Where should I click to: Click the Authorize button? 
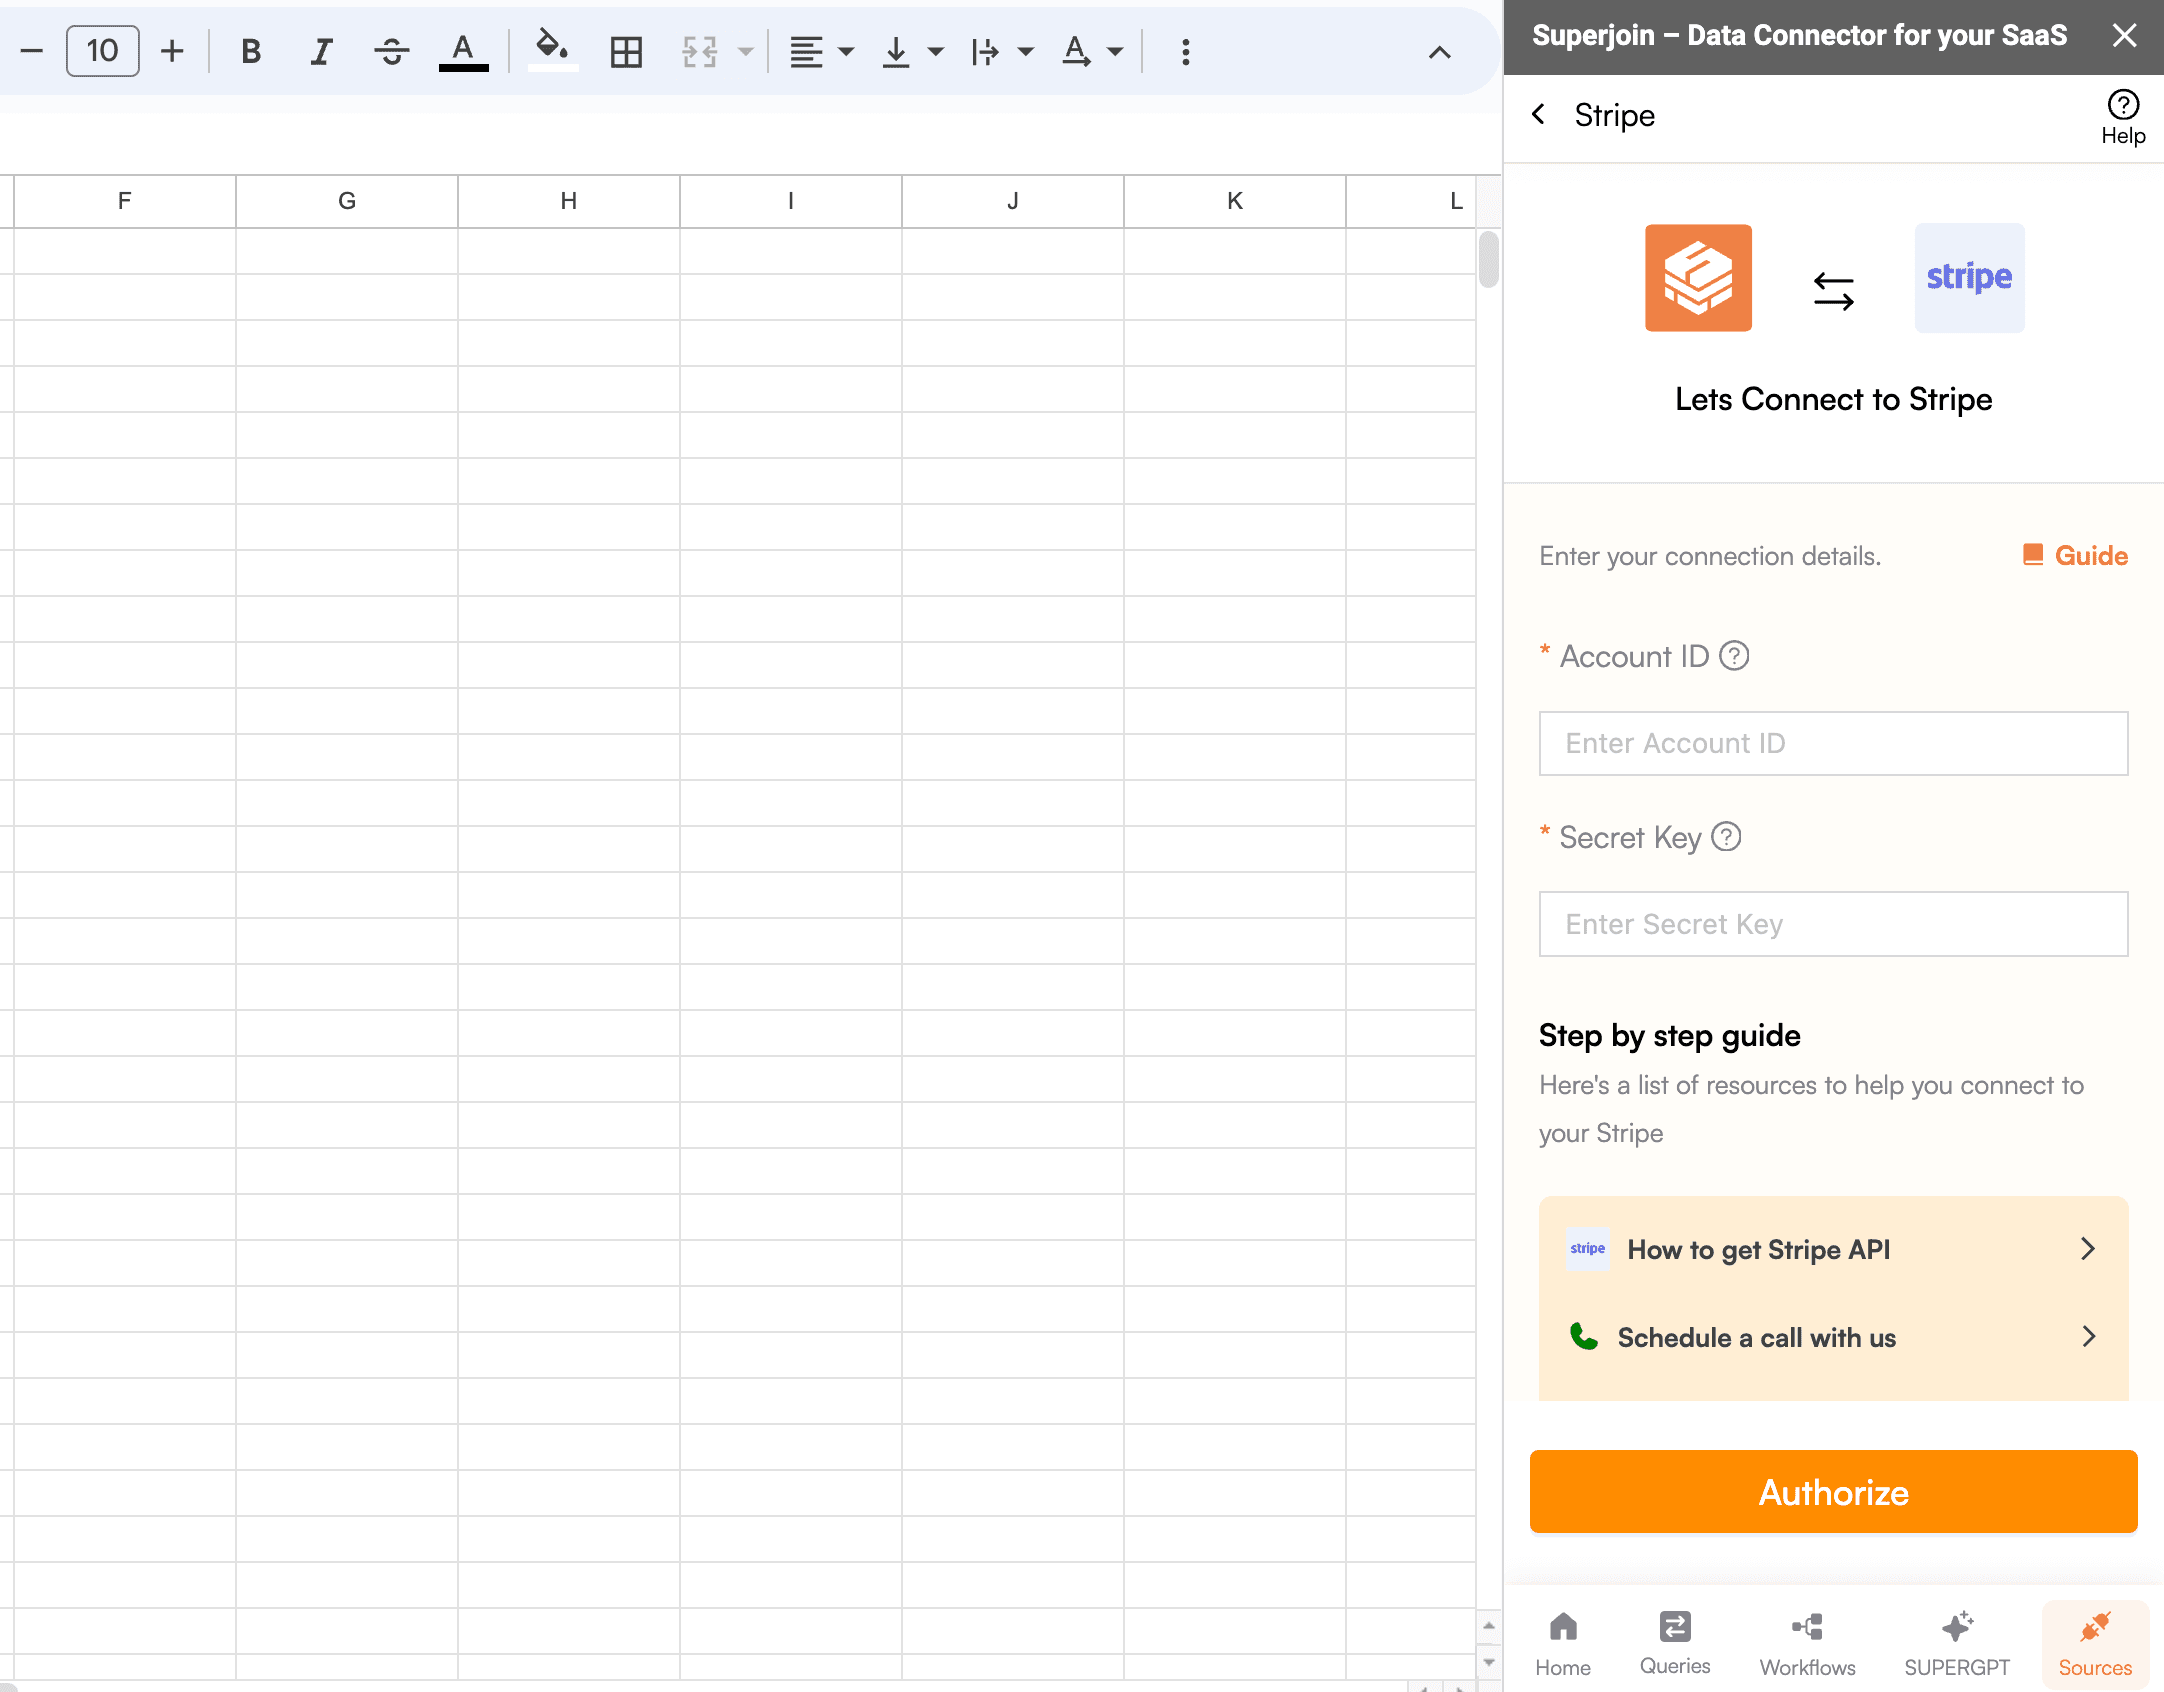tap(1832, 1492)
